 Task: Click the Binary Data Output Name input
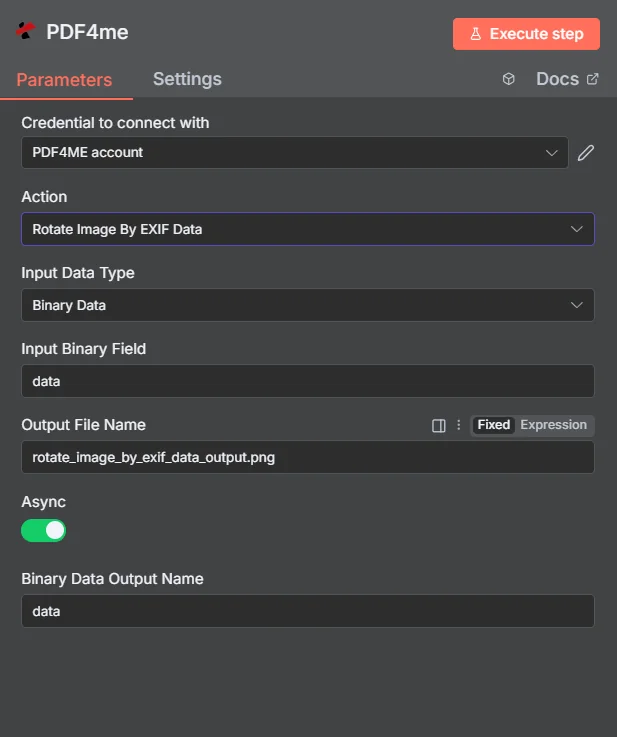point(308,612)
